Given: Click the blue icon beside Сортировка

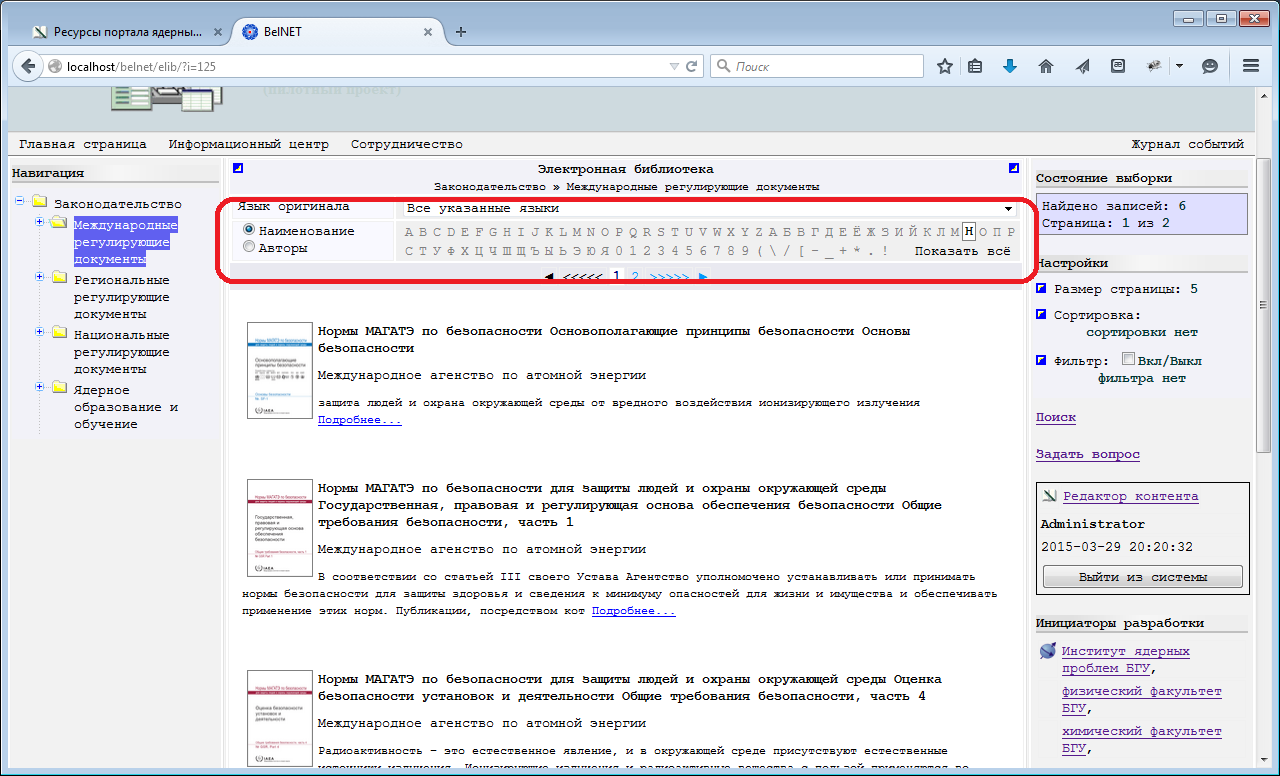Looking at the screenshot, I should [1042, 315].
